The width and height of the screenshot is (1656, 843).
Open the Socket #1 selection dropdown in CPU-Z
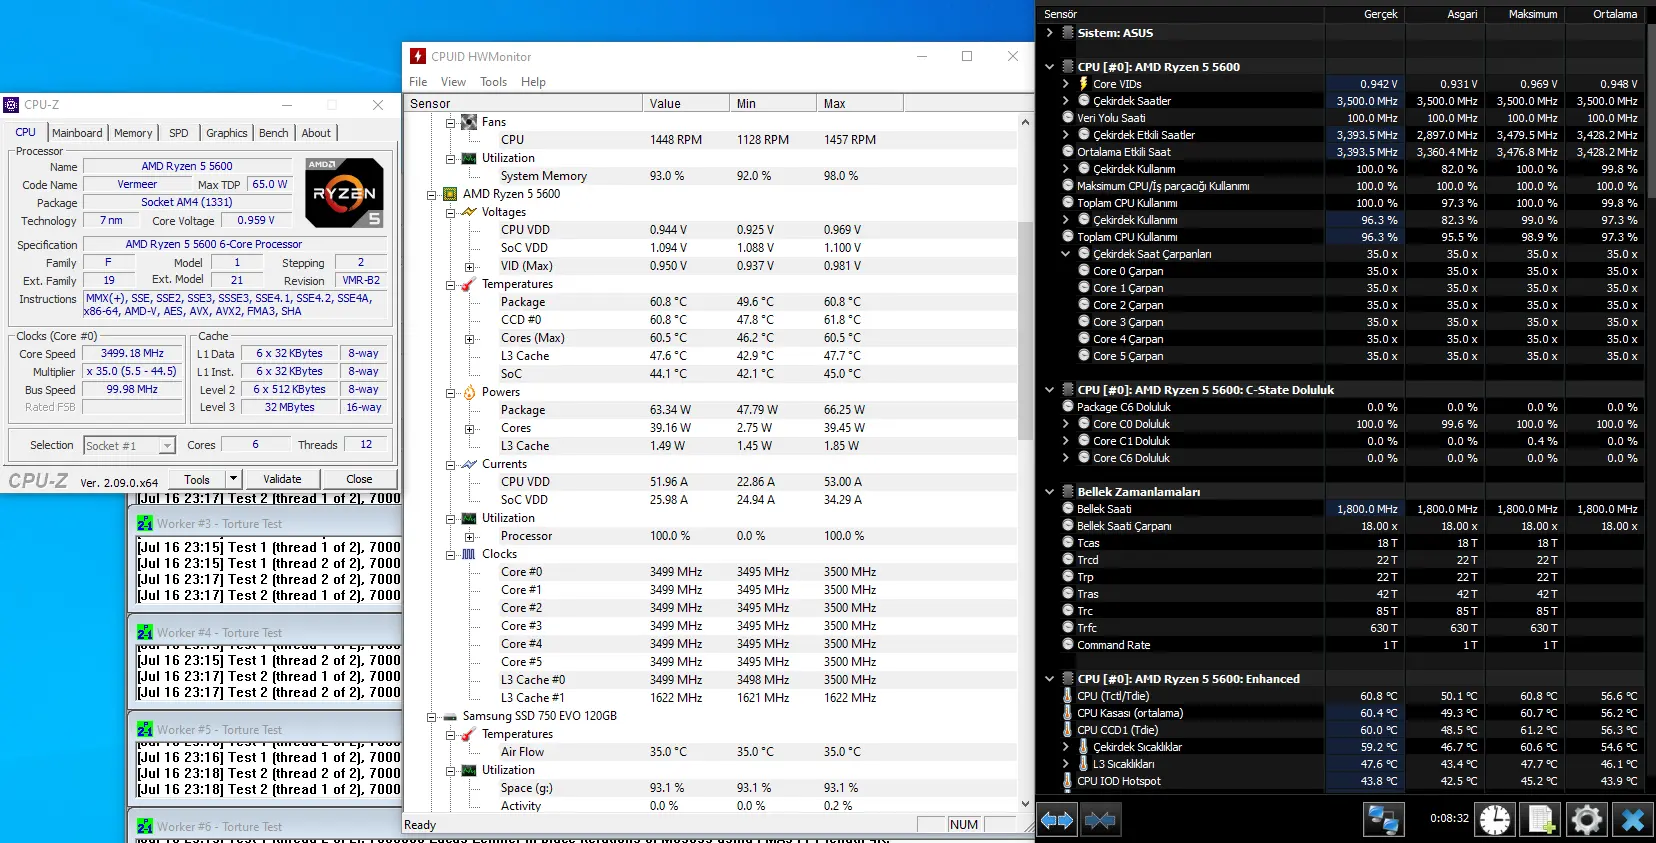[167, 445]
